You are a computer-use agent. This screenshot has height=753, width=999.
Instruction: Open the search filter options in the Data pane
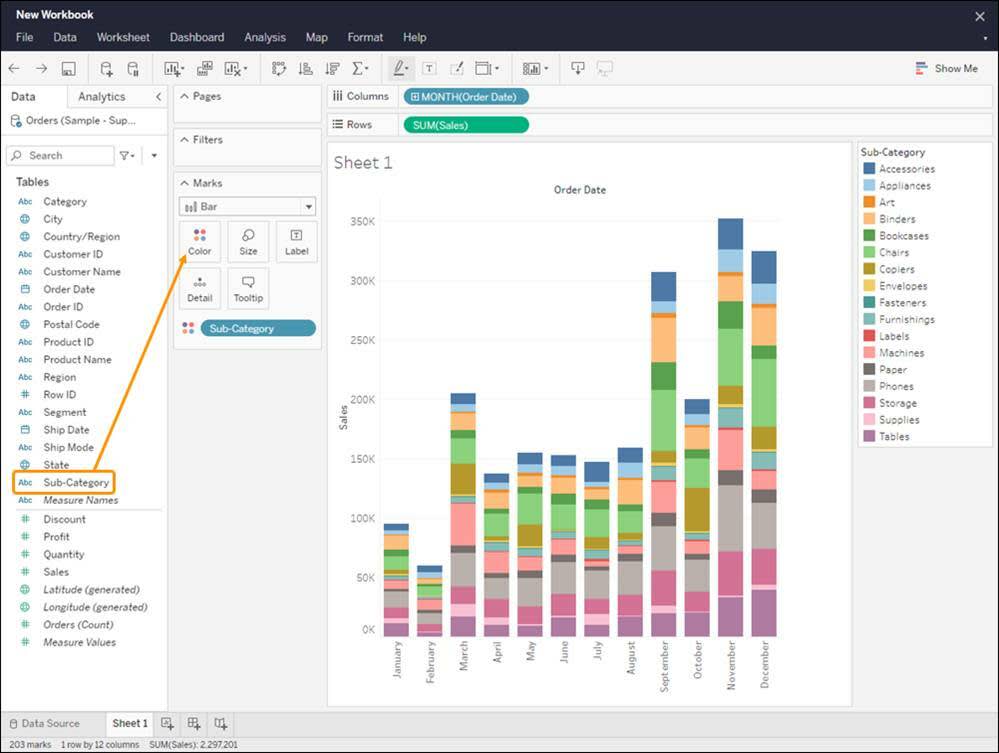tap(127, 155)
